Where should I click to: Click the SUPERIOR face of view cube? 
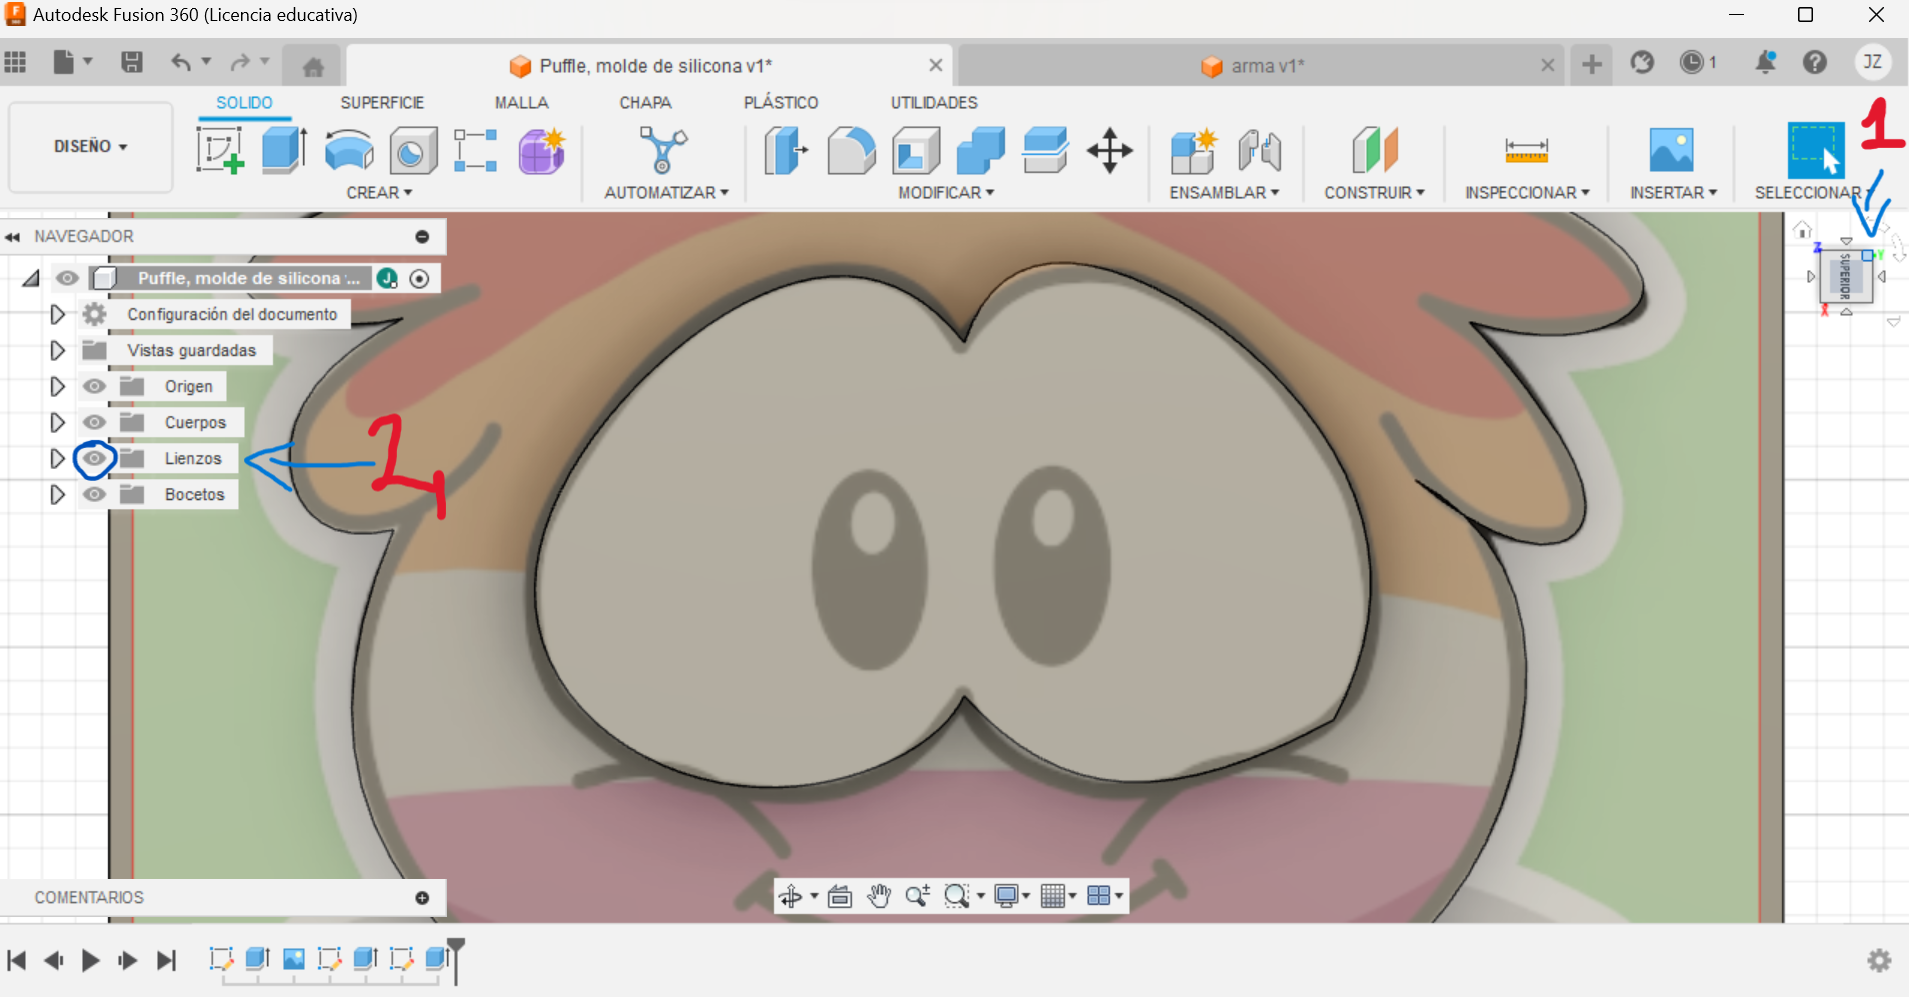coord(1846,277)
